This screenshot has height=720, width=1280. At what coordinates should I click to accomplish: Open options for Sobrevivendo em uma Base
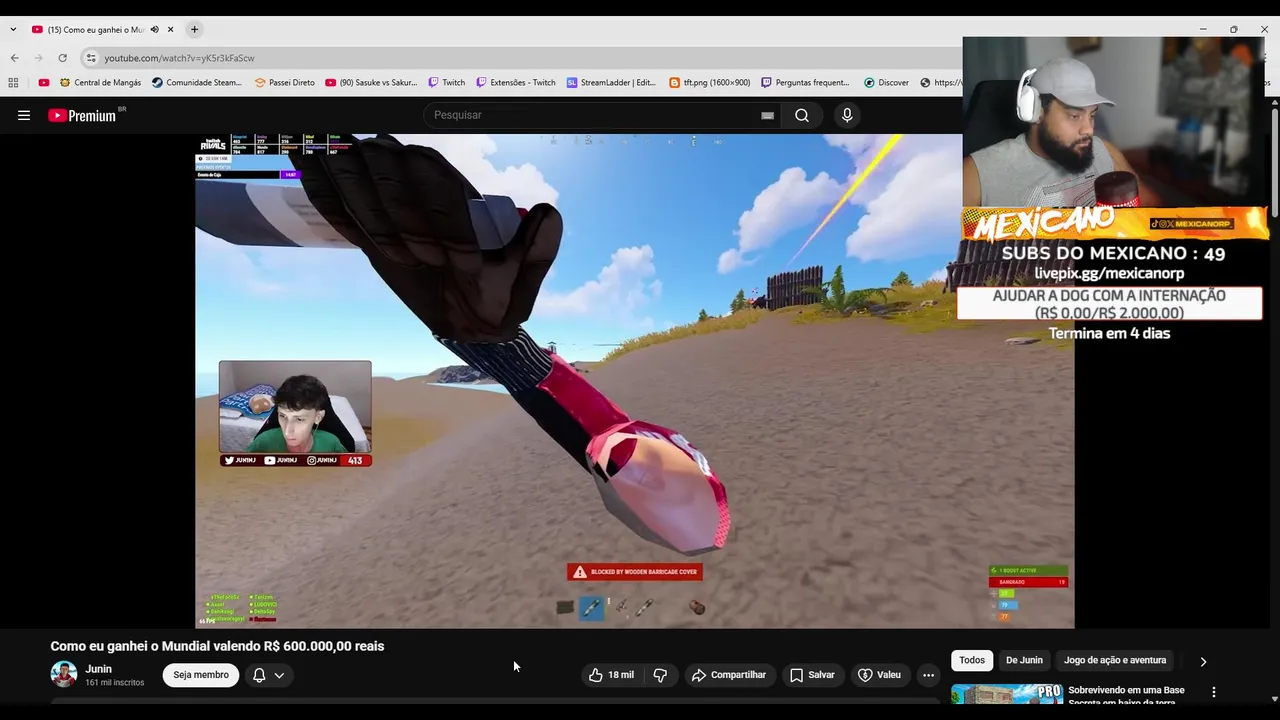pyautogui.click(x=1214, y=692)
